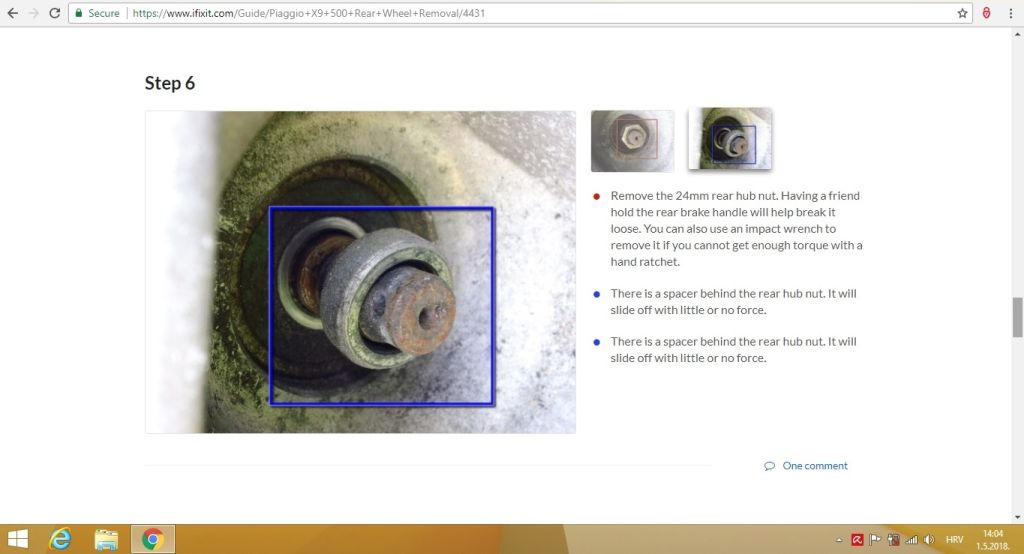Click the power and battery tray icon
1024x554 pixels.
893,540
